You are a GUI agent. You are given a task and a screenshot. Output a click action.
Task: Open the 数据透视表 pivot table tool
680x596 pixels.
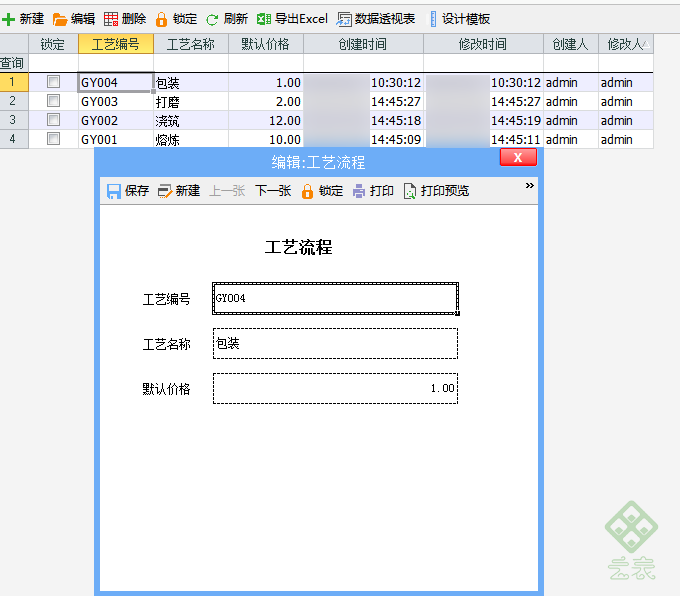(x=344, y=19)
